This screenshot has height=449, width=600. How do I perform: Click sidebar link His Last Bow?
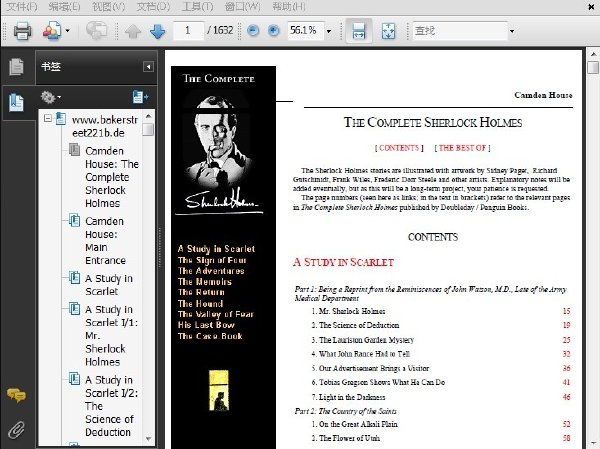tap(206, 325)
